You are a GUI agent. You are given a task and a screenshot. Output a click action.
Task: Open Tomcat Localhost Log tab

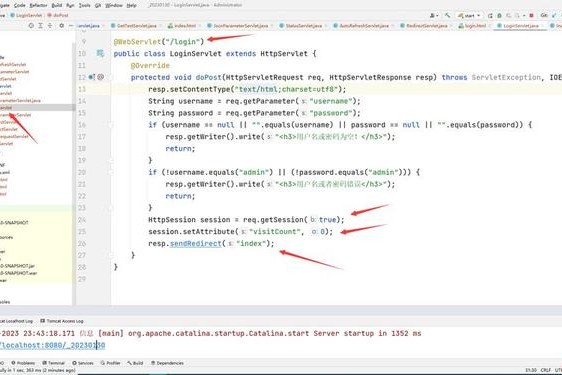[16, 321]
